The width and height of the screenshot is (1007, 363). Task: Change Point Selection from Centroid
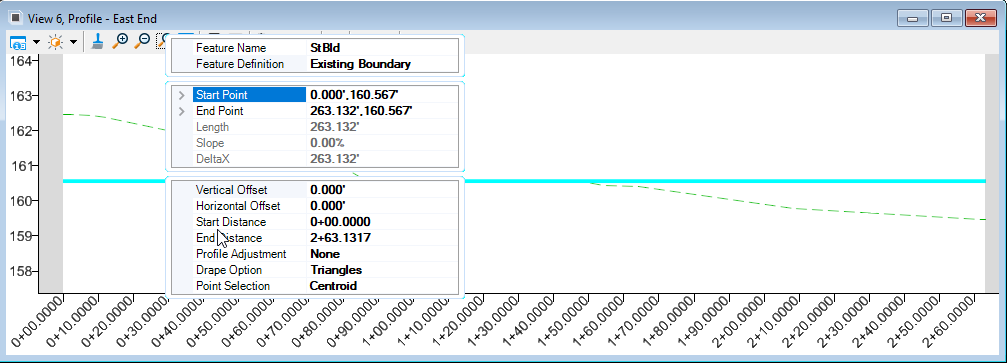point(381,287)
